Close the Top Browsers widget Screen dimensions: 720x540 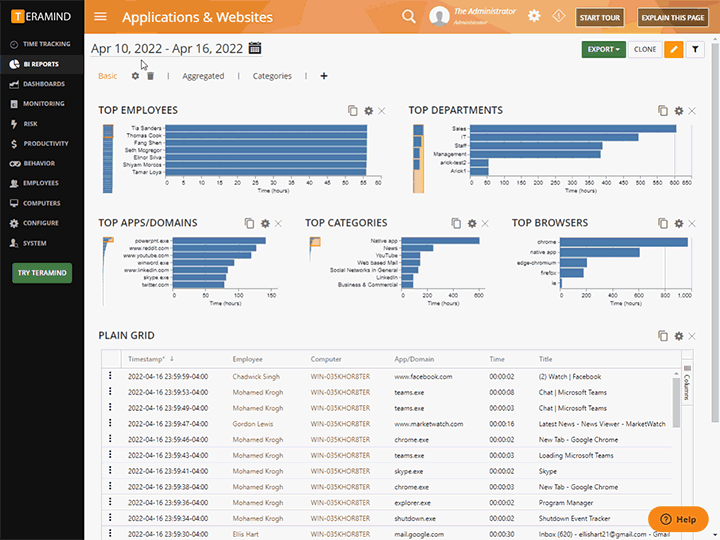pos(692,223)
